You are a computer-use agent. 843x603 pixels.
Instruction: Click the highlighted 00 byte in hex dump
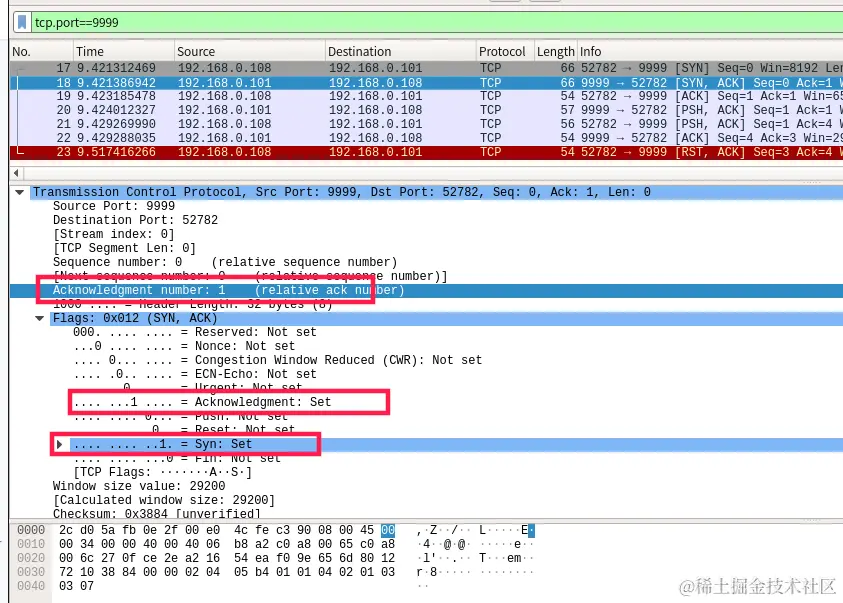[388, 530]
